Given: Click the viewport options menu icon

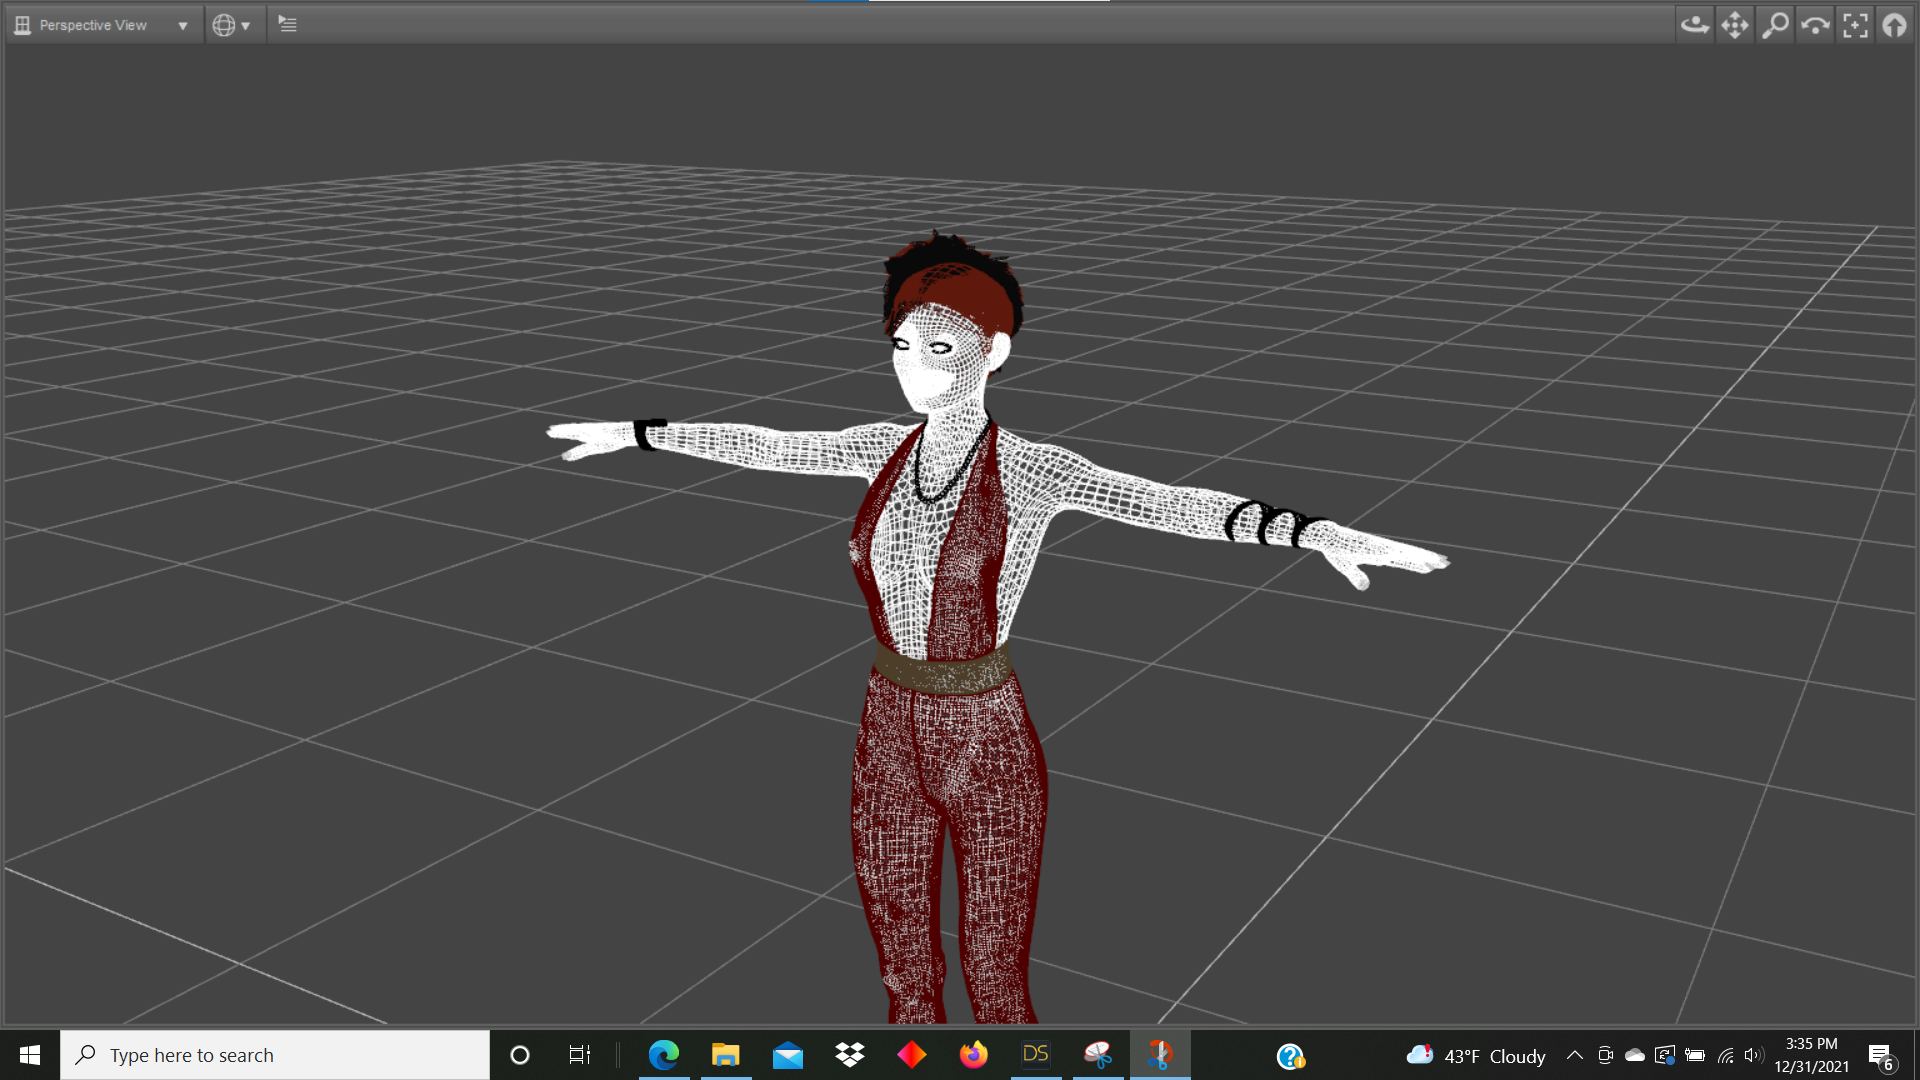Looking at the screenshot, I should [x=288, y=24].
